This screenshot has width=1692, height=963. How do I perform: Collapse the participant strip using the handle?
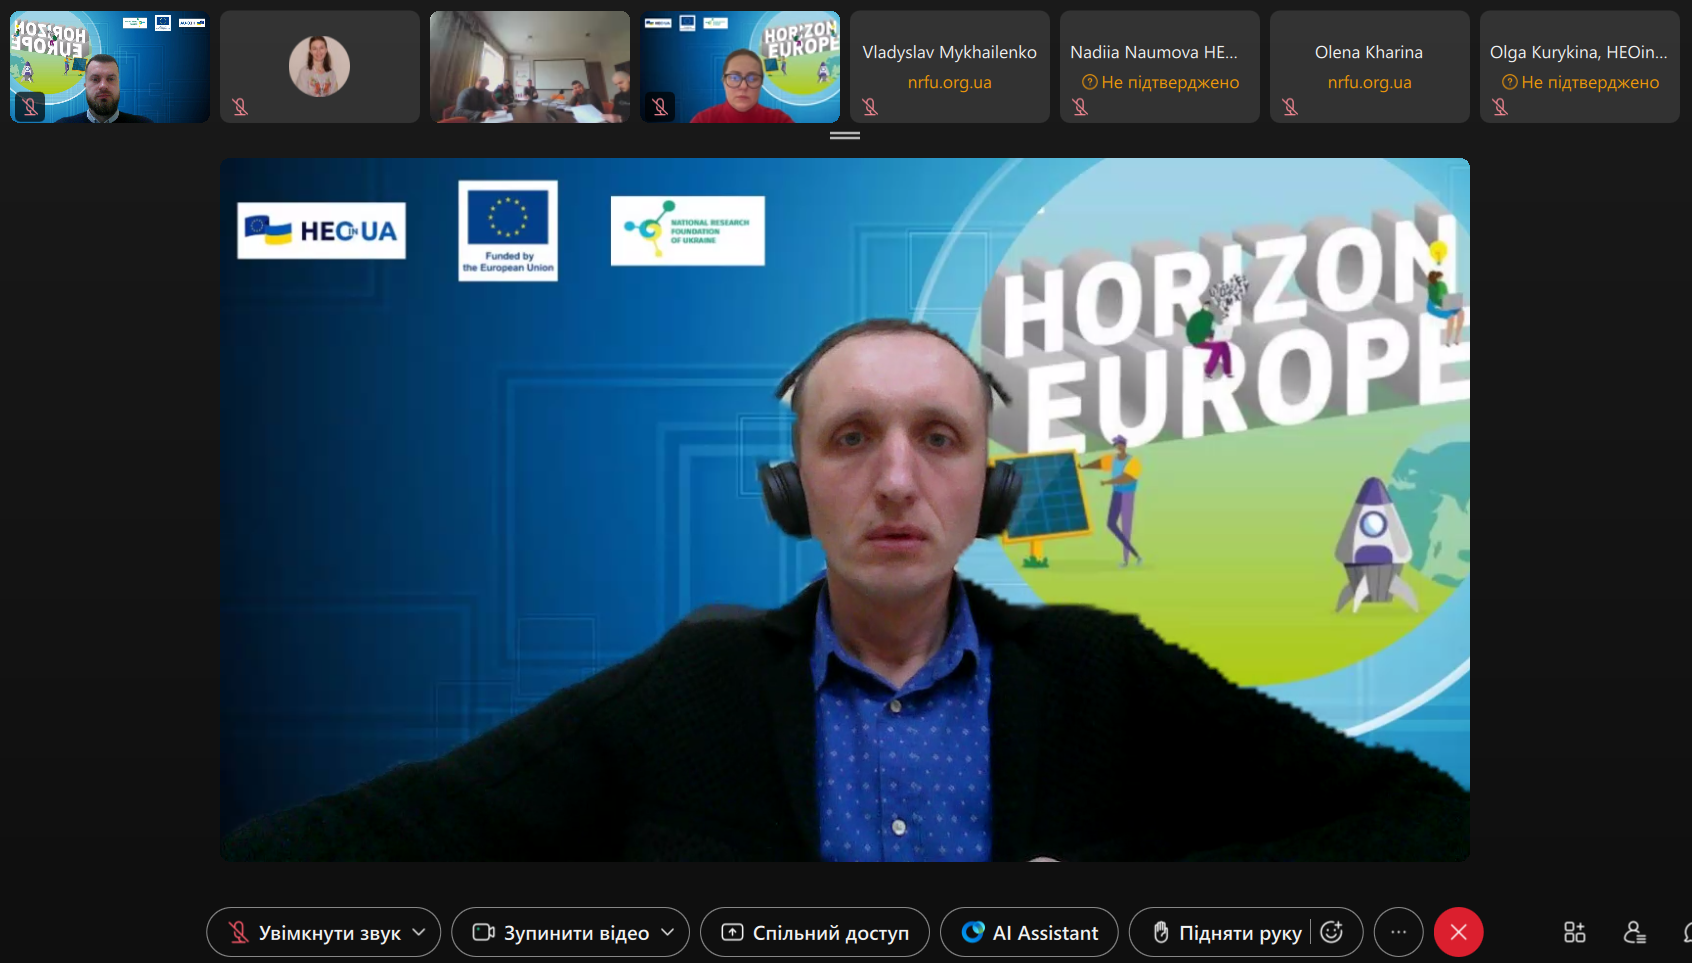click(x=845, y=135)
